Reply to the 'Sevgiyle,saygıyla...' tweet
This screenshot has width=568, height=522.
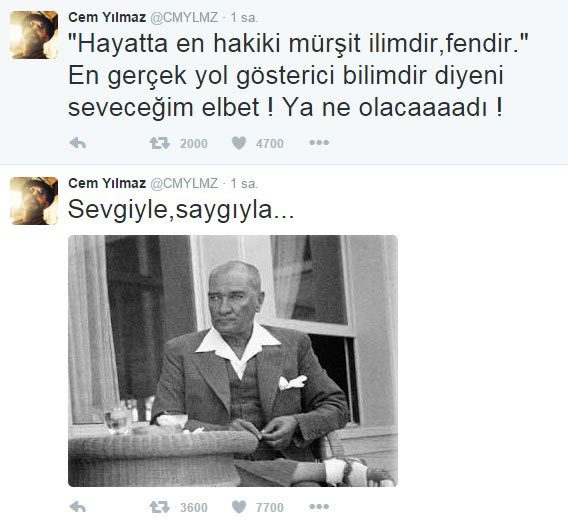click(x=78, y=507)
